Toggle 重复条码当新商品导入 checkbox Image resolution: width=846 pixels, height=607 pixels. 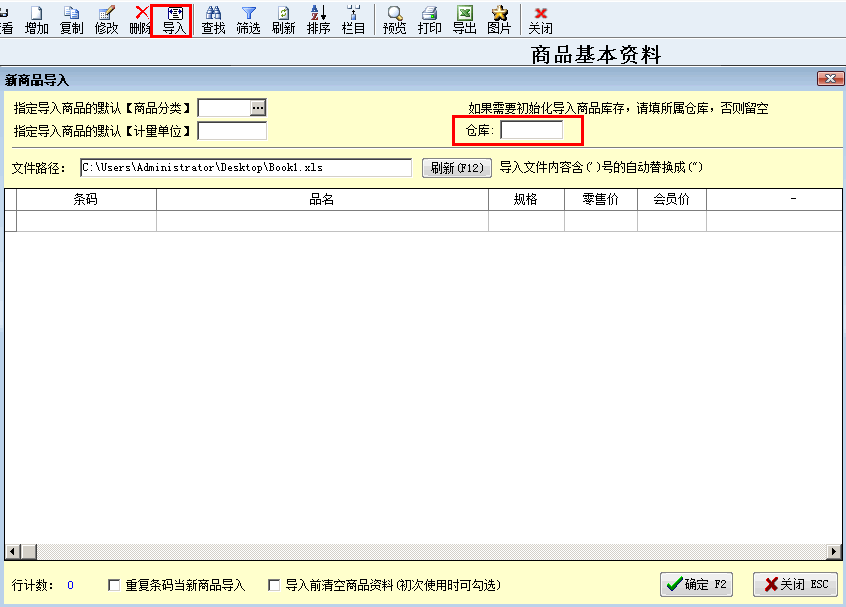114,585
